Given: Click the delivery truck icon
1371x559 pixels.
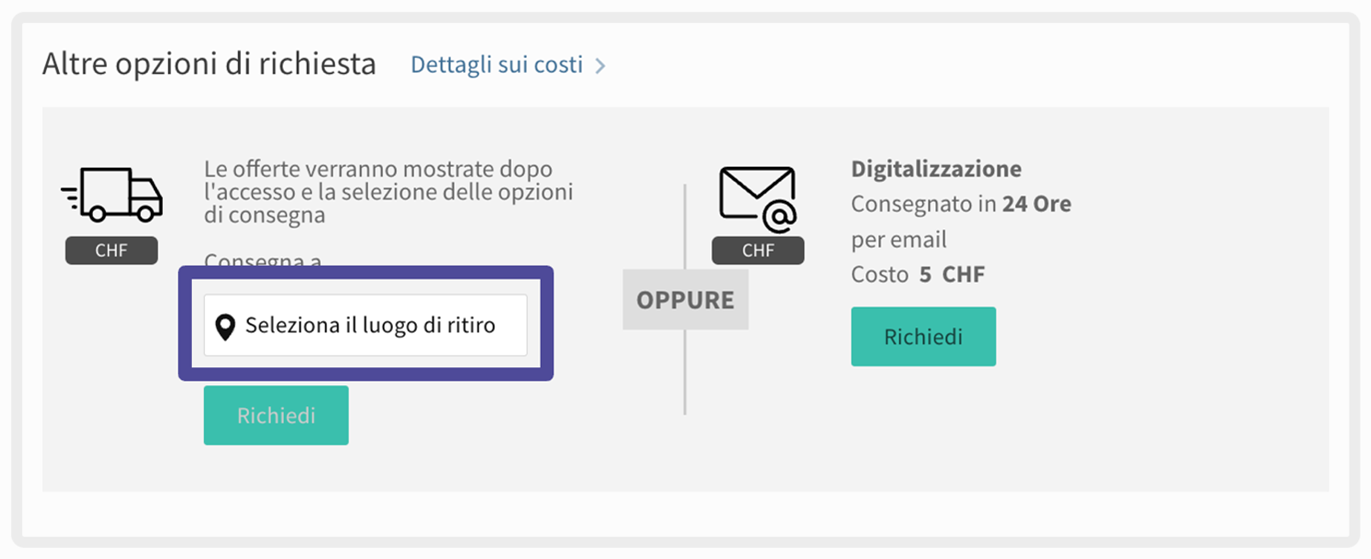Looking at the screenshot, I should click(112, 194).
